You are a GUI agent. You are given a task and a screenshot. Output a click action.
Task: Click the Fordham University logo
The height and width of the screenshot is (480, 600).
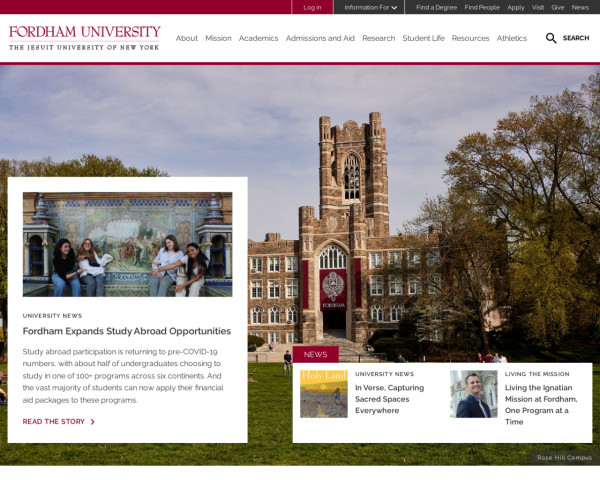point(84,38)
